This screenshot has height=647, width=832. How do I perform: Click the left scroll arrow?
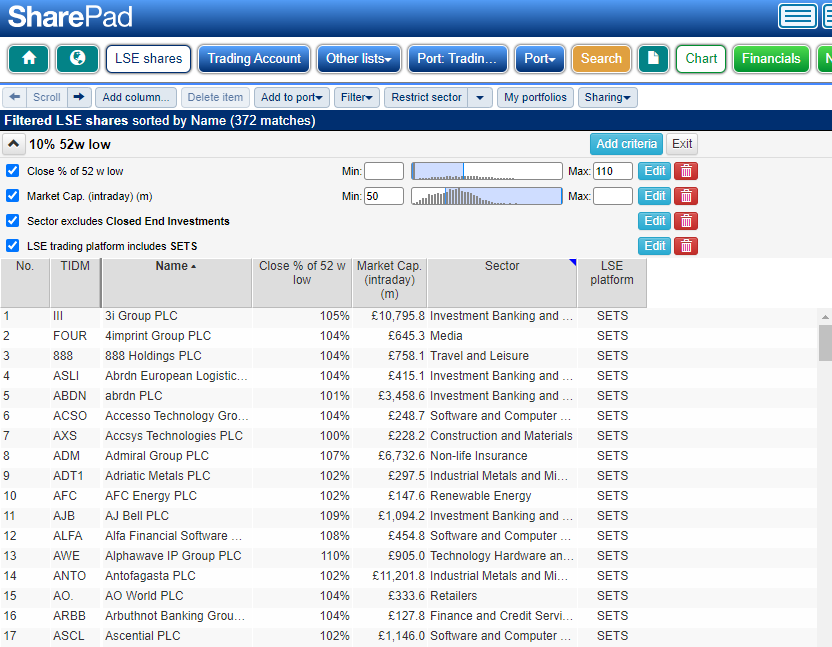pos(15,97)
